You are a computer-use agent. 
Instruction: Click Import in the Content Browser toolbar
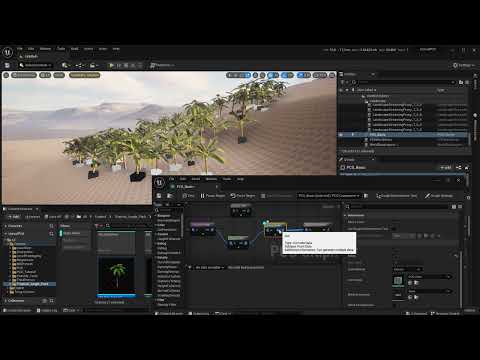[33, 217]
